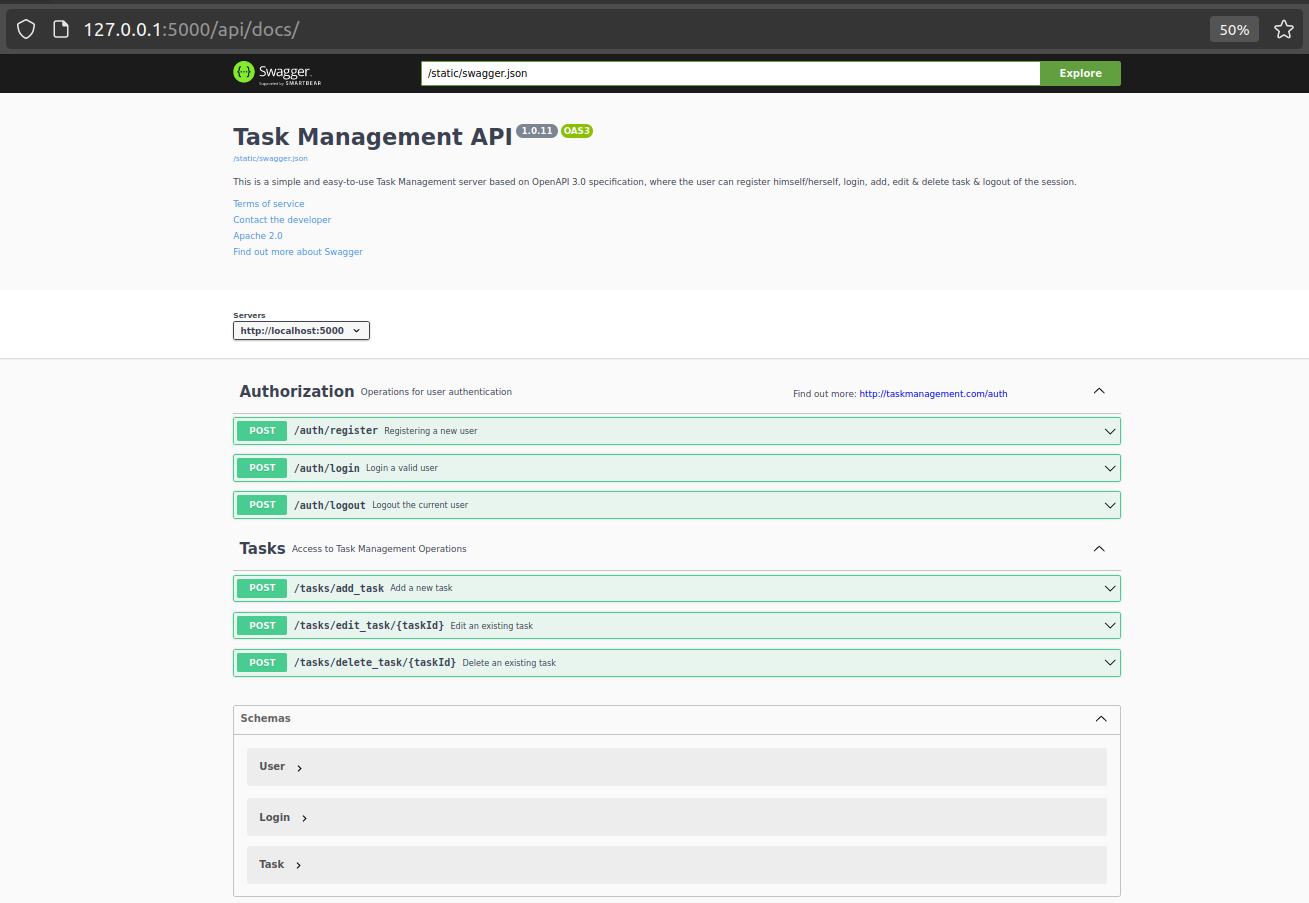Collapse the Schemas section arrow
The height and width of the screenshot is (903, 1309).
click(x=1101, y=719)
